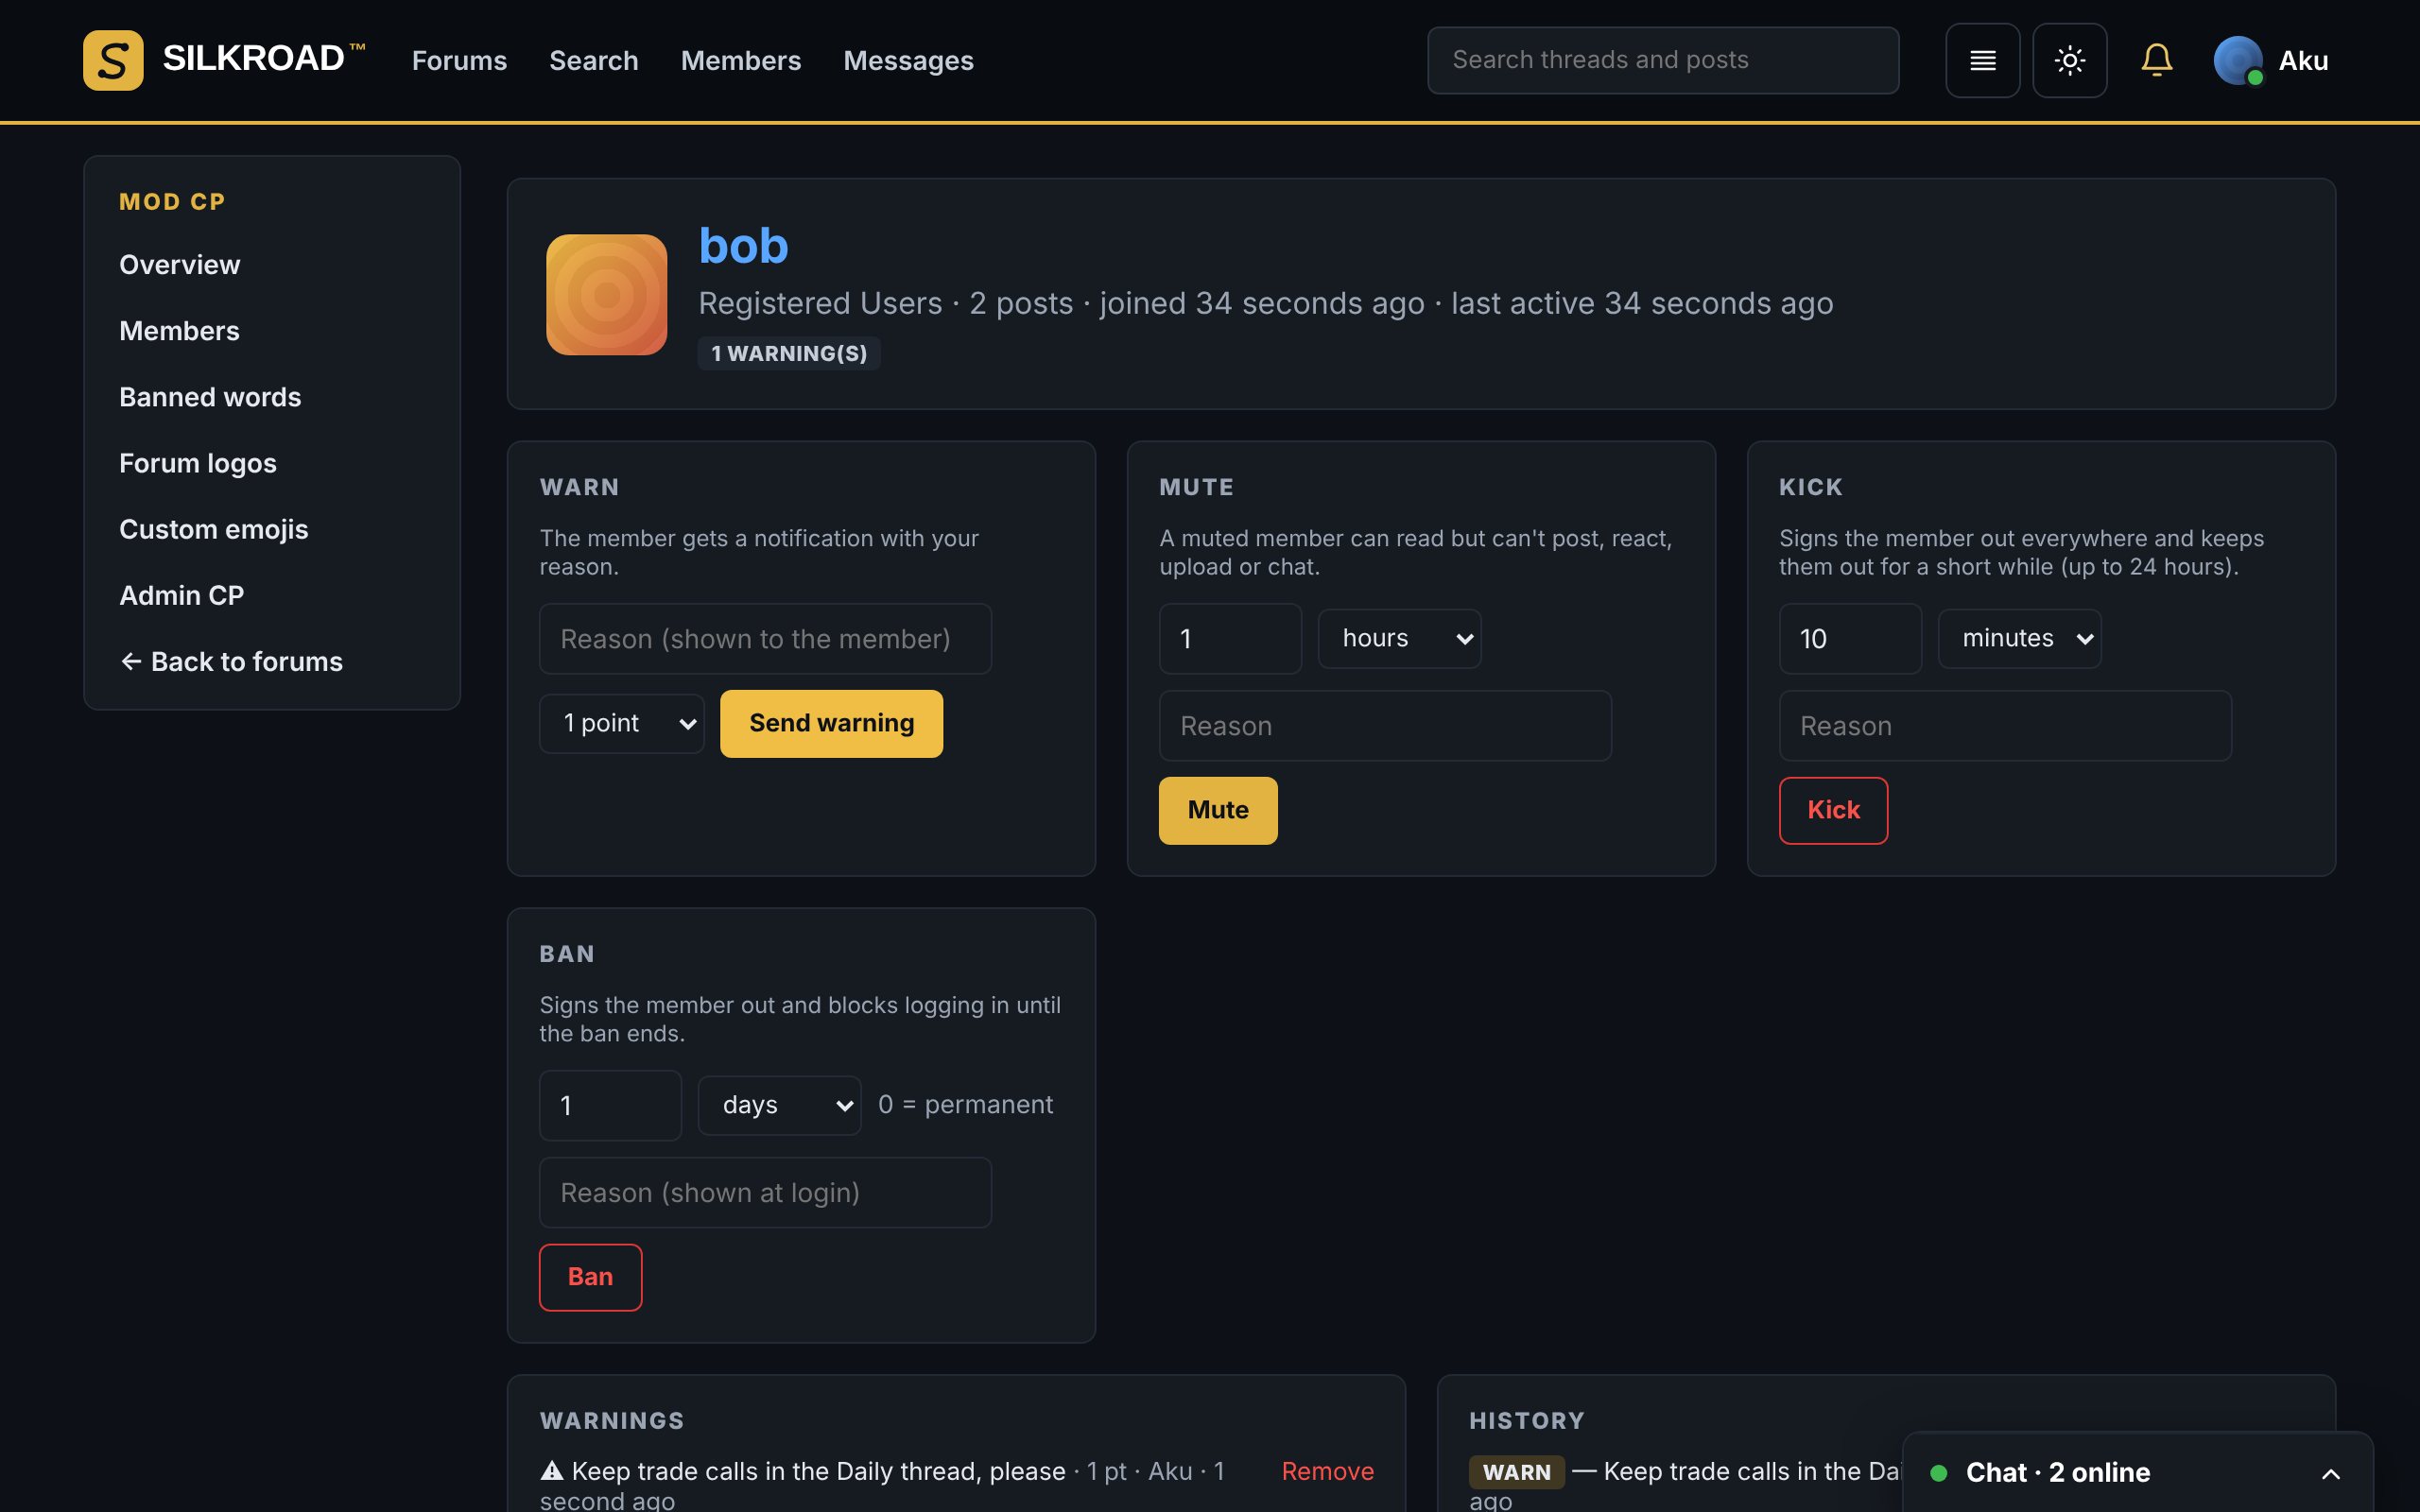Open the Search nav item
This screenshot has width=2420, height=1512.
(593, 60)
